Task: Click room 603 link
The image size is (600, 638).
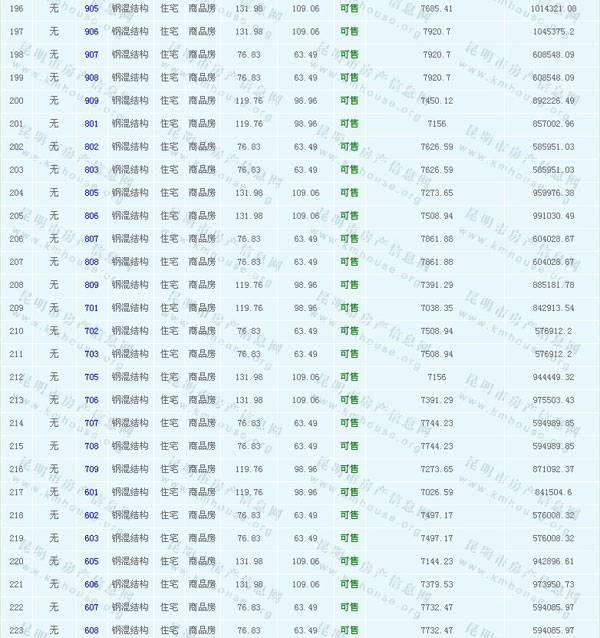Action: (92, 538)
